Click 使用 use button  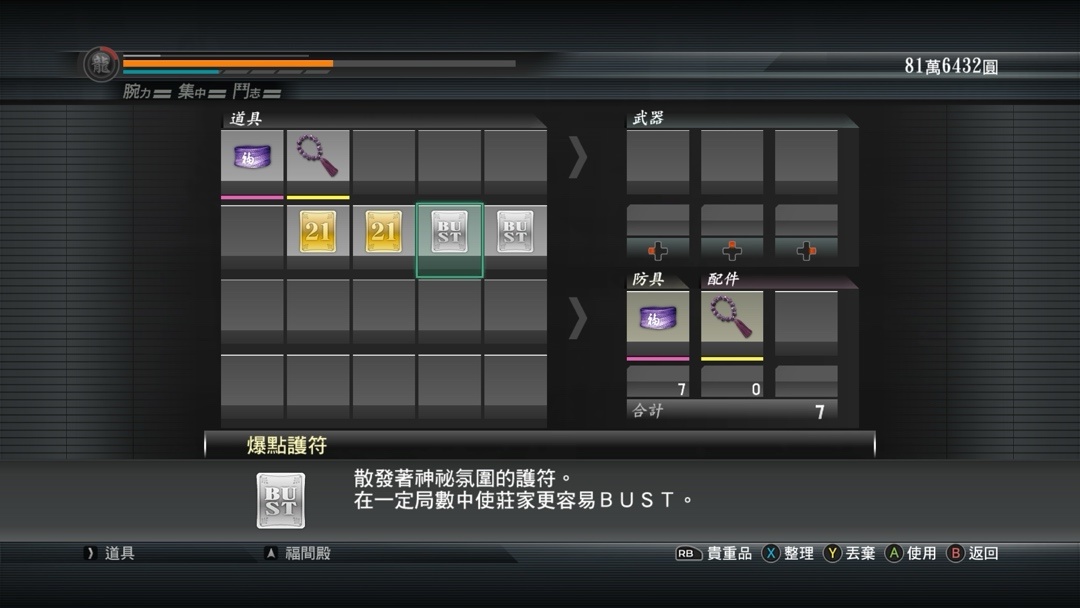[x=911, y=553]
